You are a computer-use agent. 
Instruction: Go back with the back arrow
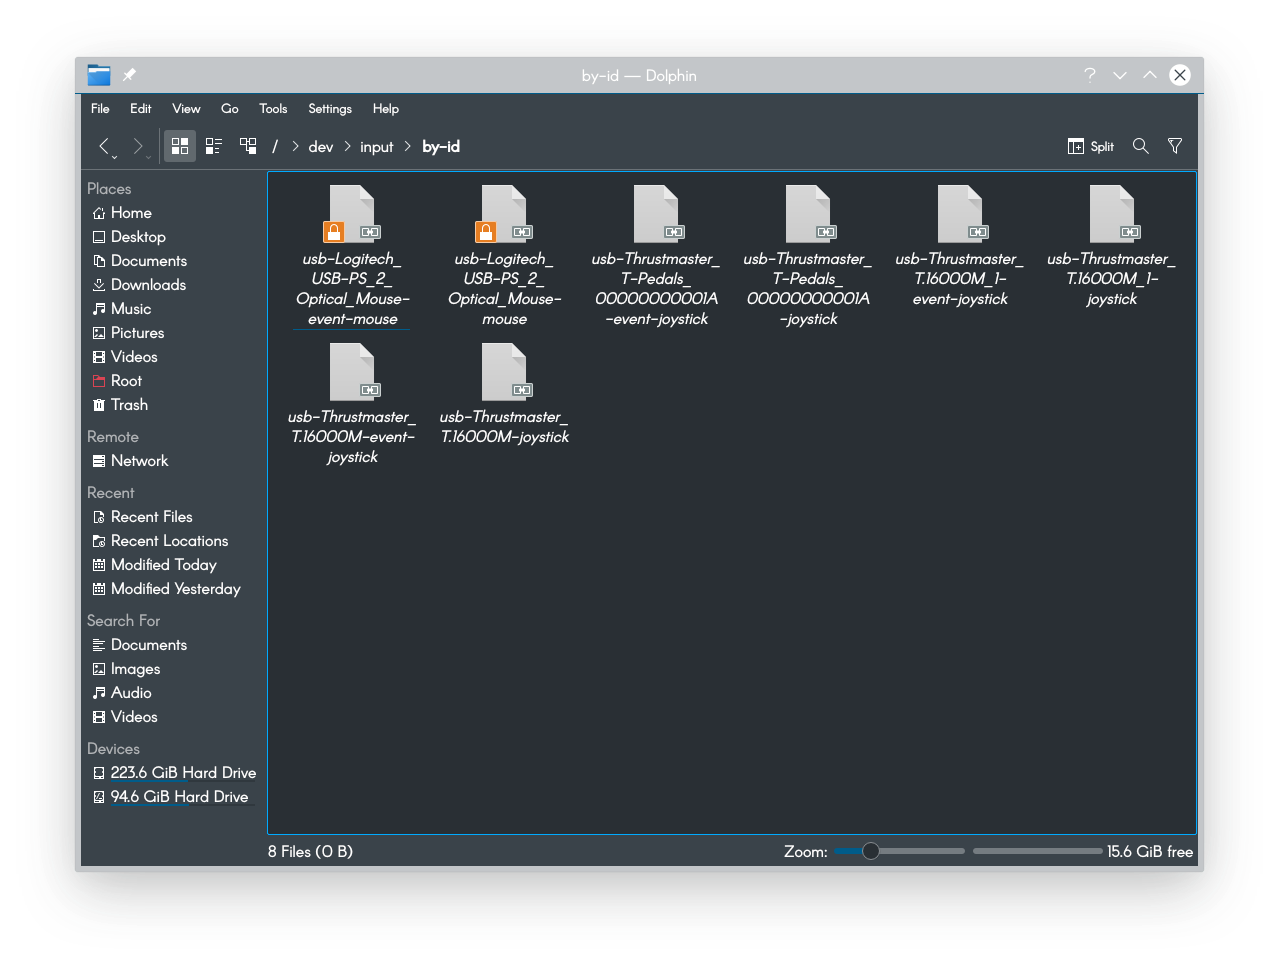point(104,146)
